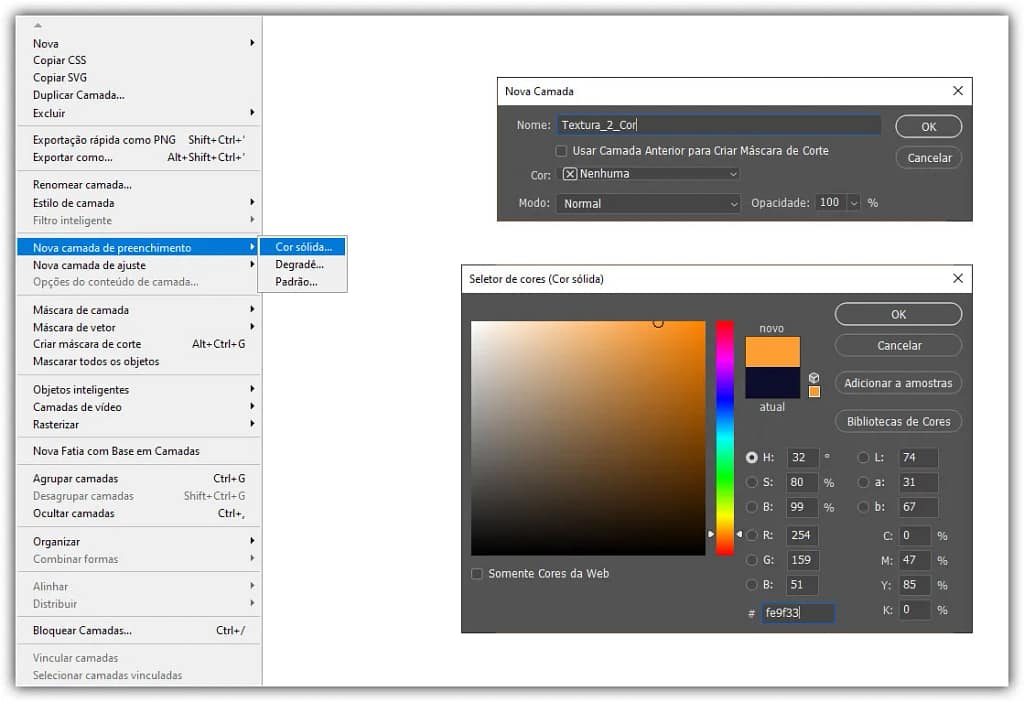The image size is (1024, 702).
Task: Click the vertical rainbow hue slider
Action: tap(725, 438)
